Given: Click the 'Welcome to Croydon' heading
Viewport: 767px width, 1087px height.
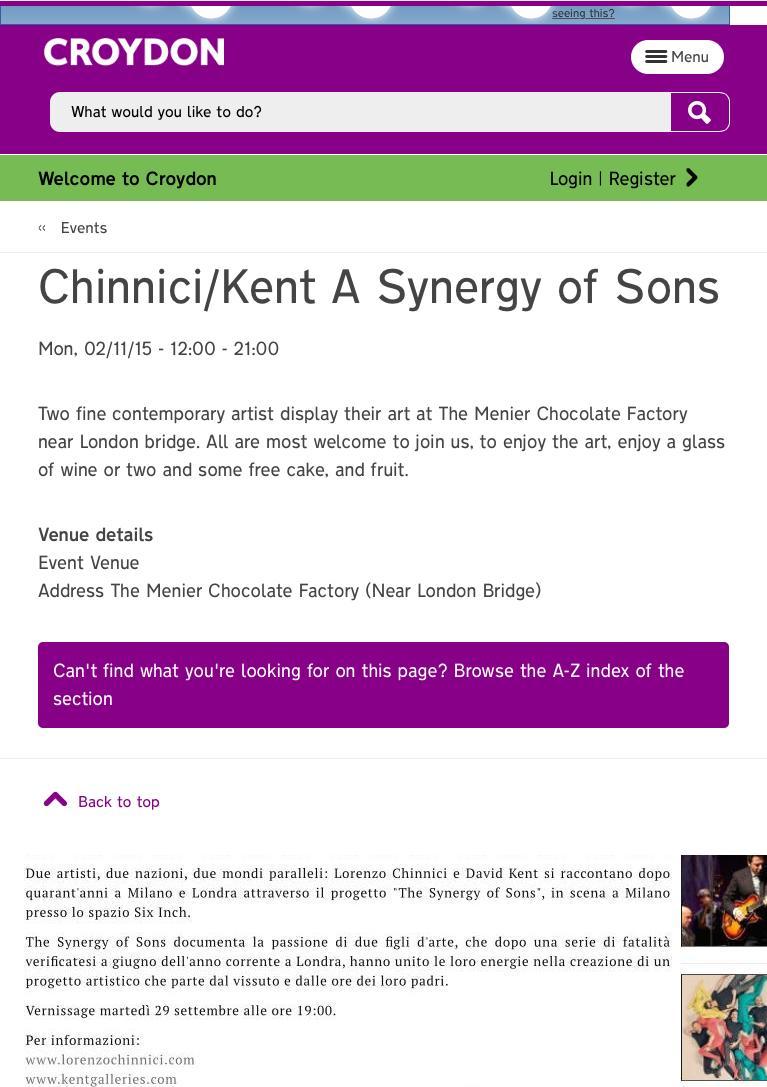Looking at the screenshot, I should pyautogui.click(x=127, y=178).
